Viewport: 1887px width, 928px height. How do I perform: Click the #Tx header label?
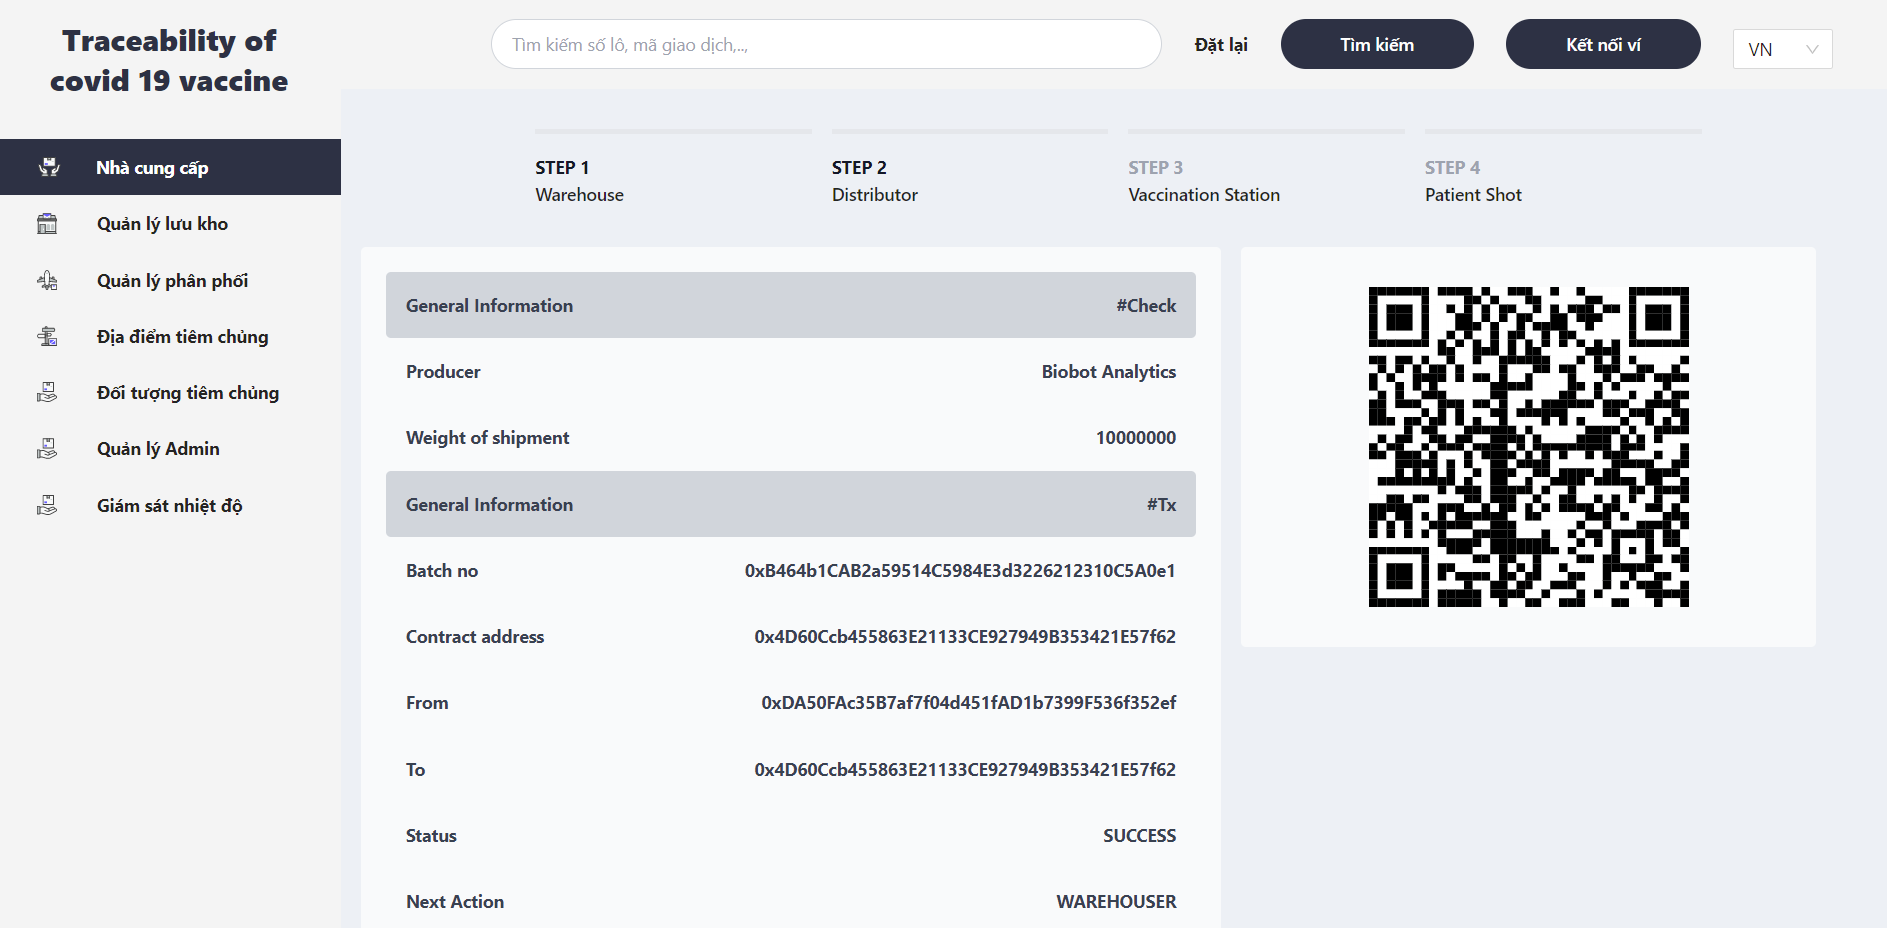click(1161, 504)
